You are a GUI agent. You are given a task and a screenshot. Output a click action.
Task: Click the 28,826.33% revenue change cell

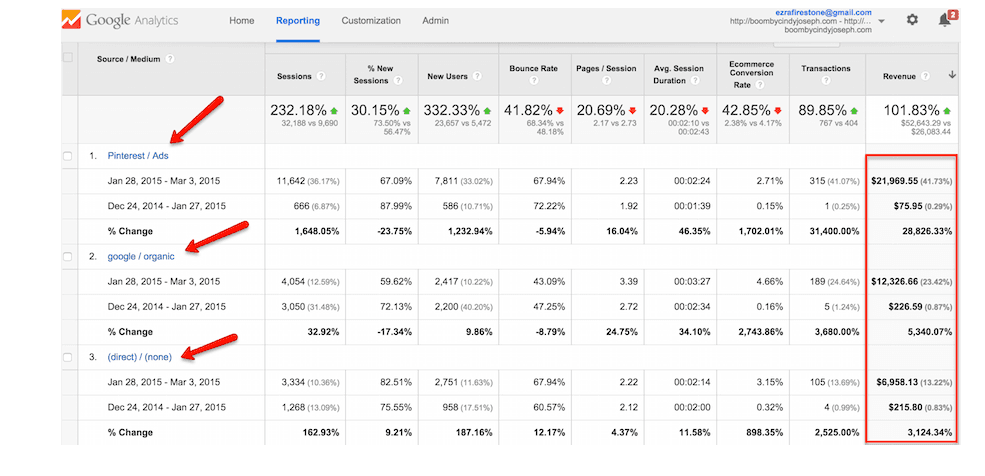point(925,231)
